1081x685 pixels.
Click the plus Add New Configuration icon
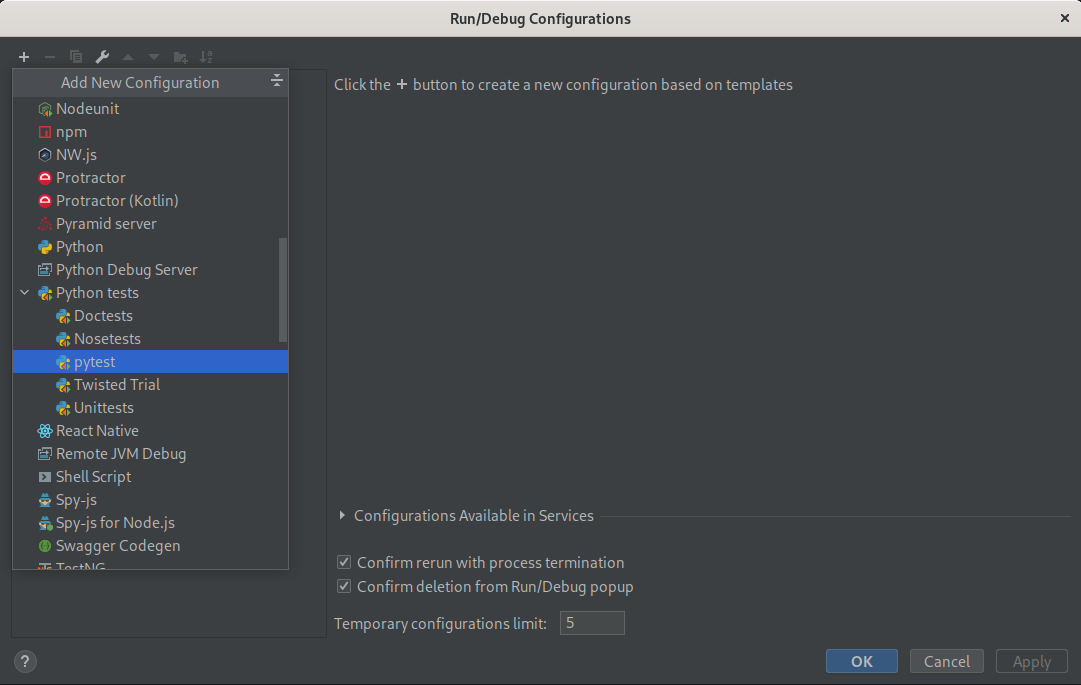(x=24, y=57)
